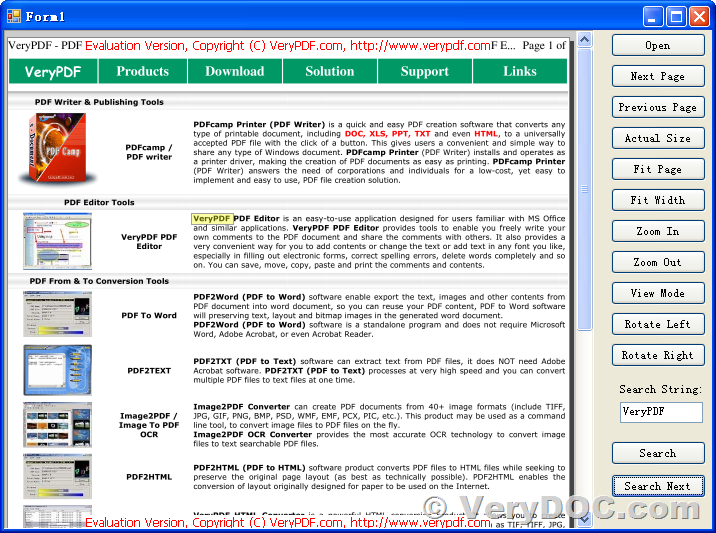Click the PDF2TEXT screenshot thumbnail
Image resolution: width=716 pixels, height=533 pixels.
pyautogui.click(x=58, y=370)
